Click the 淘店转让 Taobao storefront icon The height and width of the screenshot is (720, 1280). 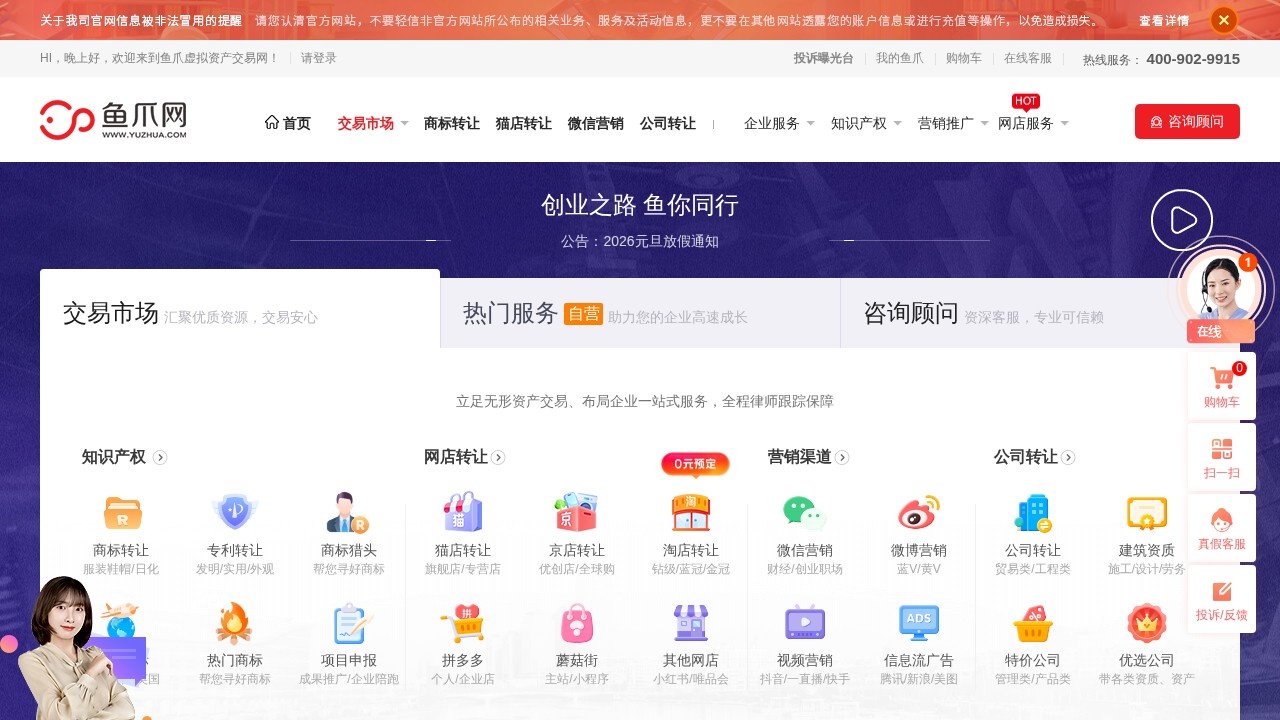692,512
